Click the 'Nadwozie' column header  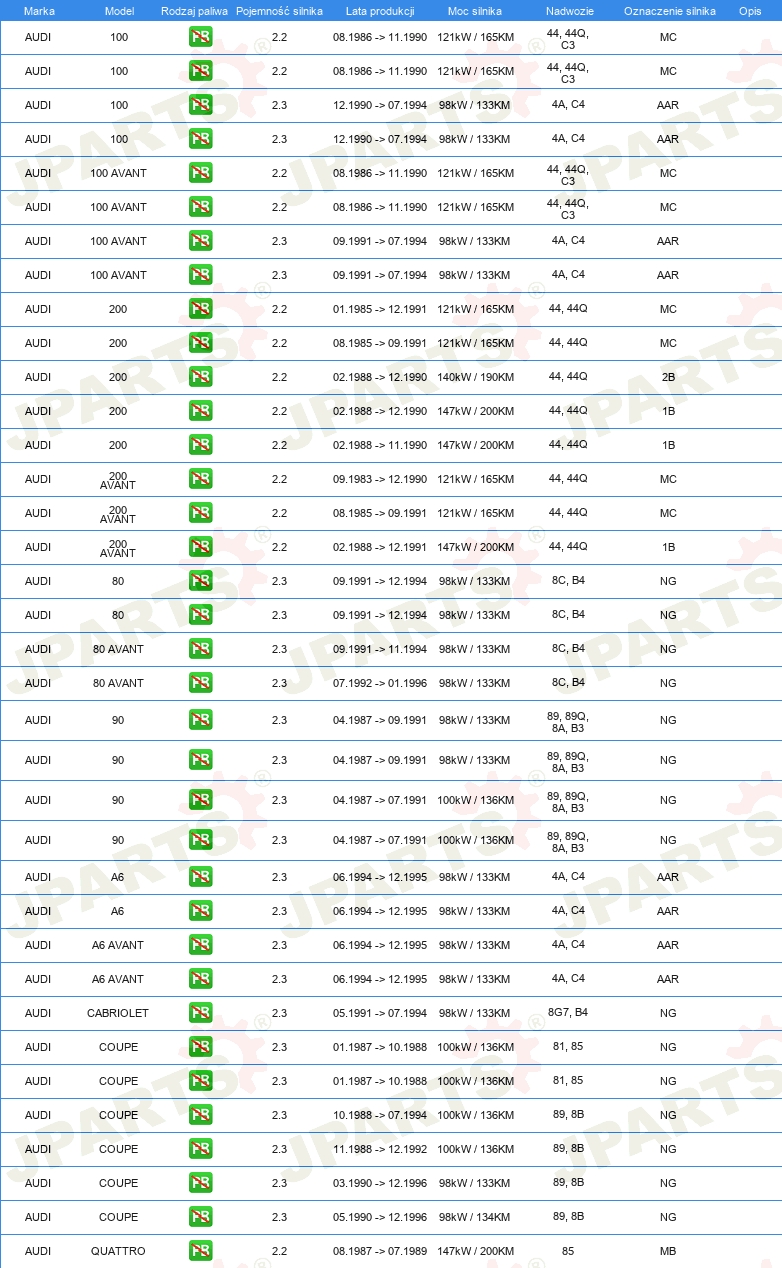point(568,11)
